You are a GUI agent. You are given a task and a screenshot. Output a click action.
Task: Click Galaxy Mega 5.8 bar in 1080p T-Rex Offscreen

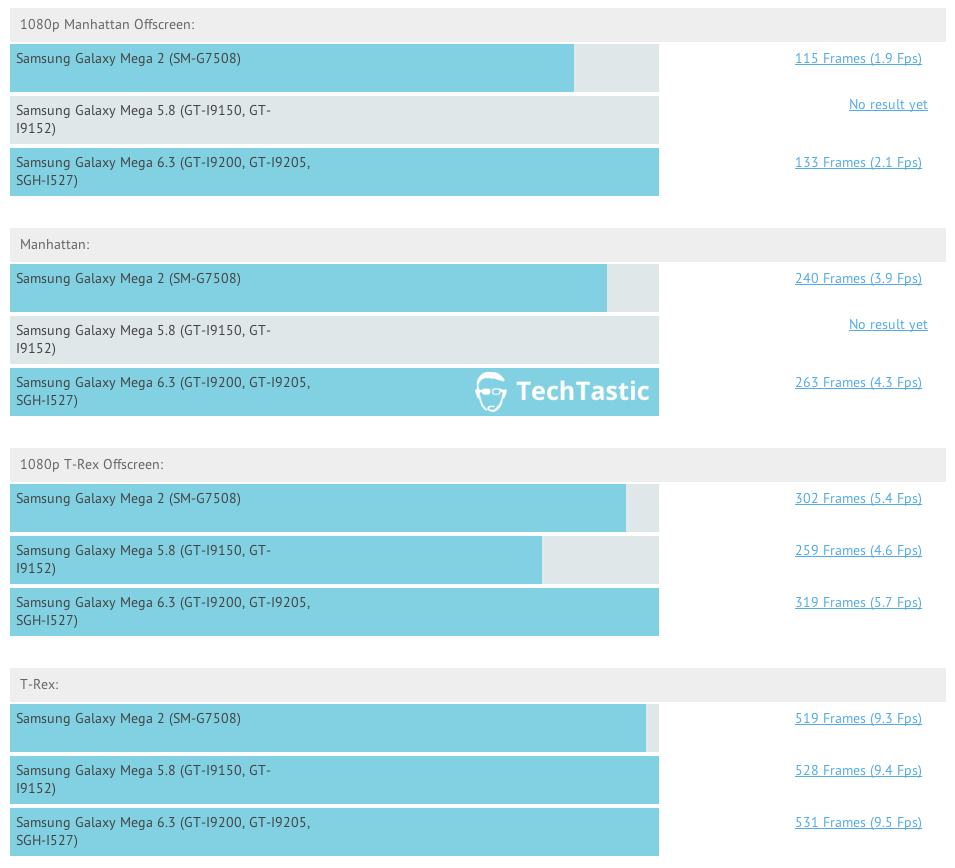334,560
